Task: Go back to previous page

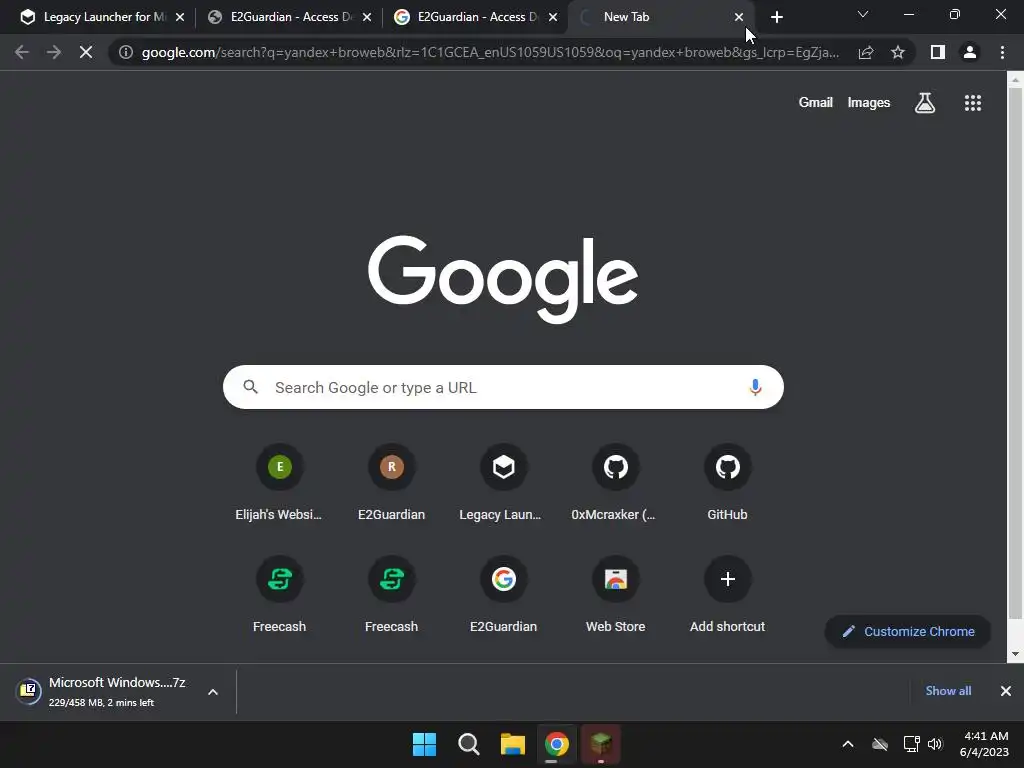Action: [x=22, y=52]
